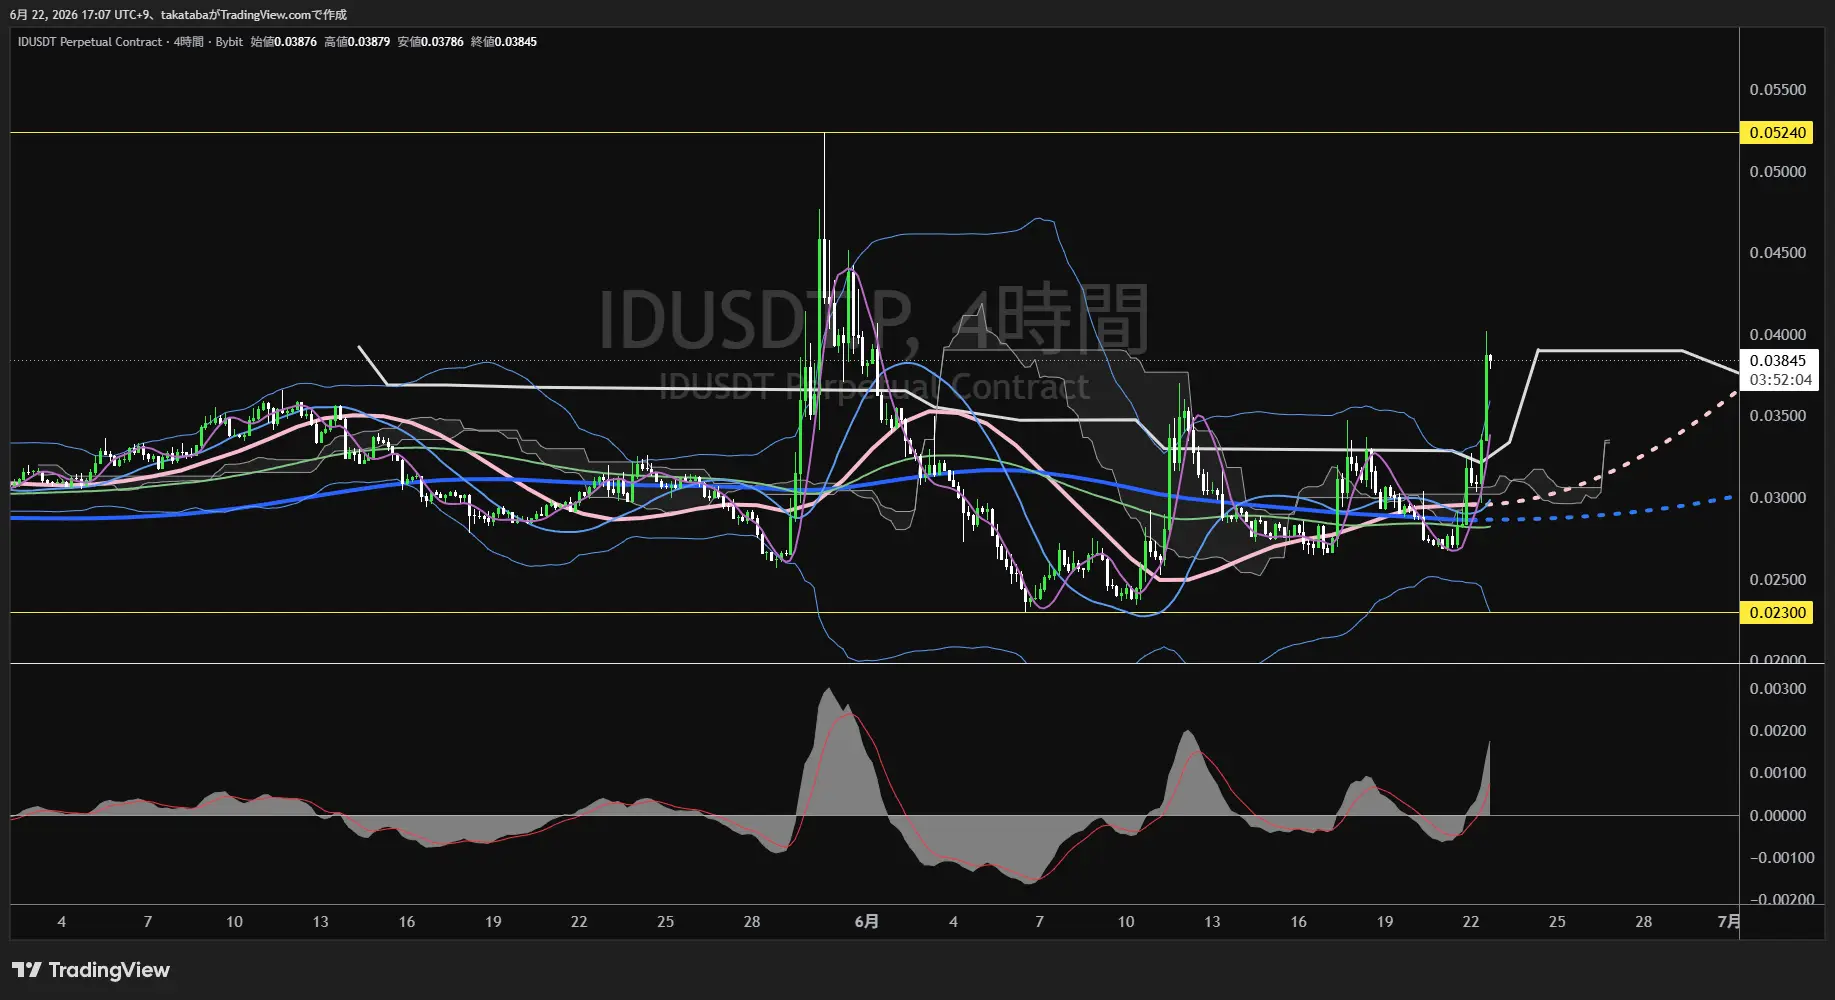Click the 22 date label under latest candle
The height and width of the screenshot is (1000, 1835).
coord(1471,922)
